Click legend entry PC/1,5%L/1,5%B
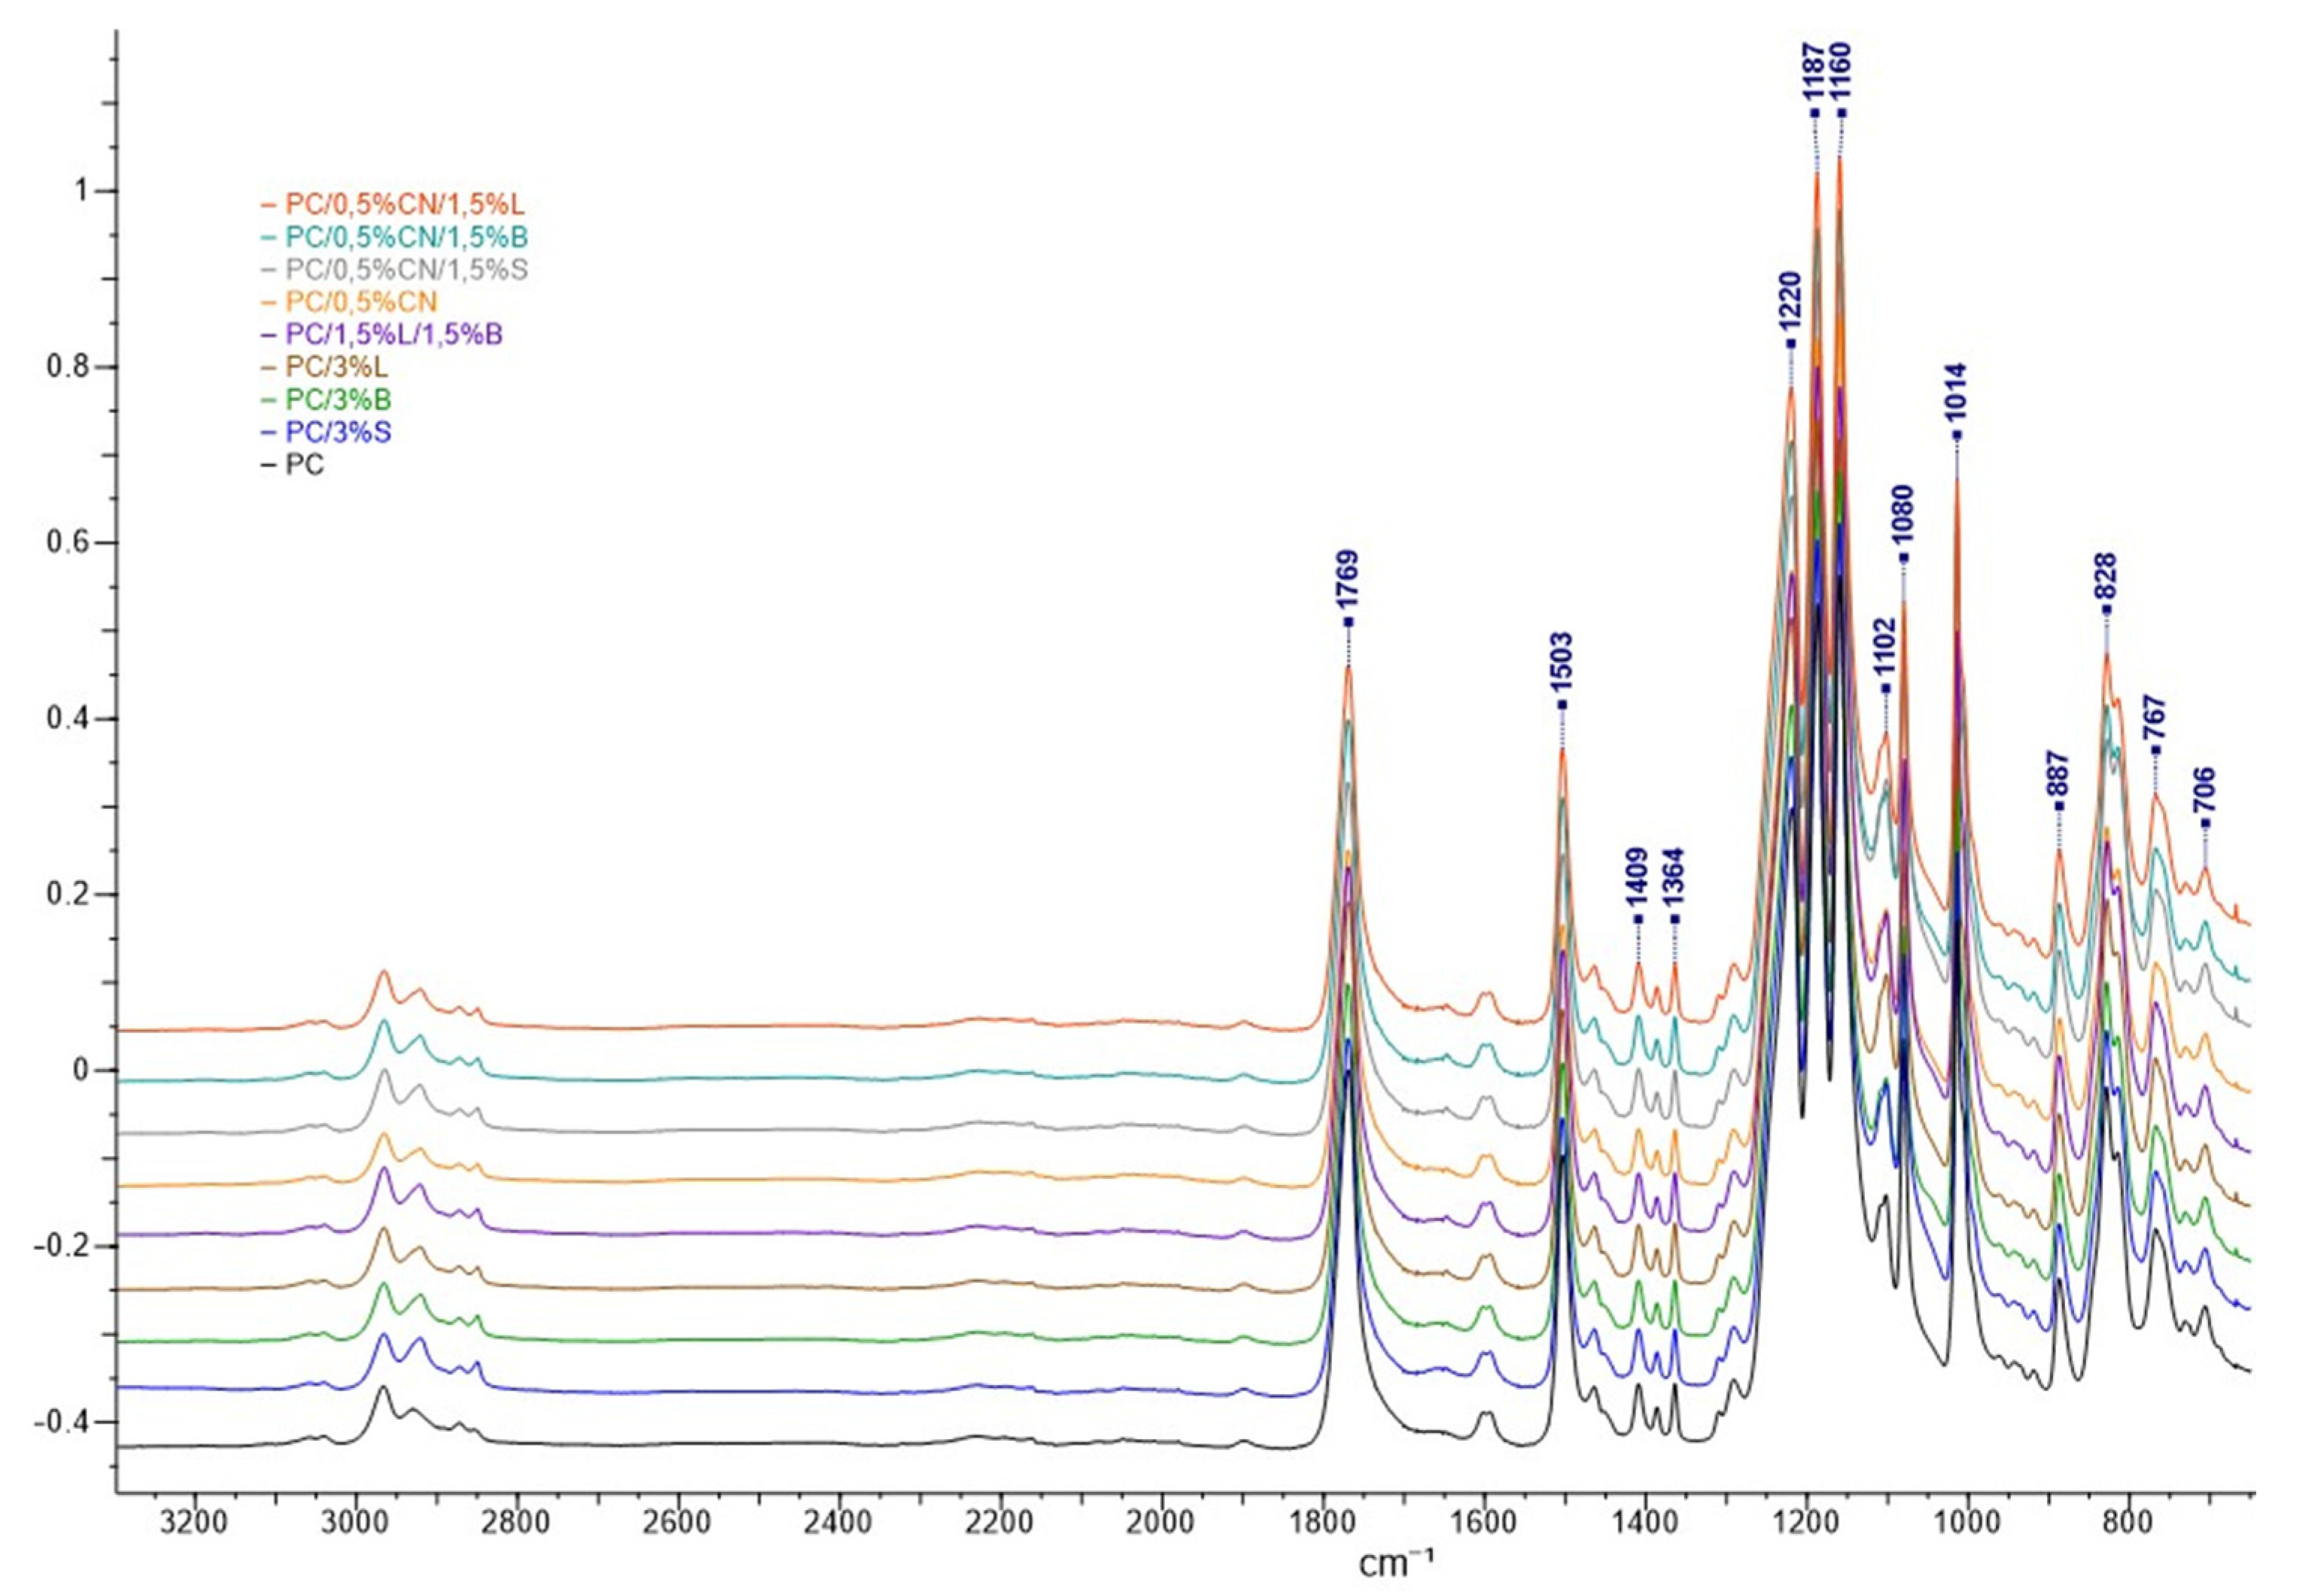The image size is (2324, 1595). tap(393, 334)
